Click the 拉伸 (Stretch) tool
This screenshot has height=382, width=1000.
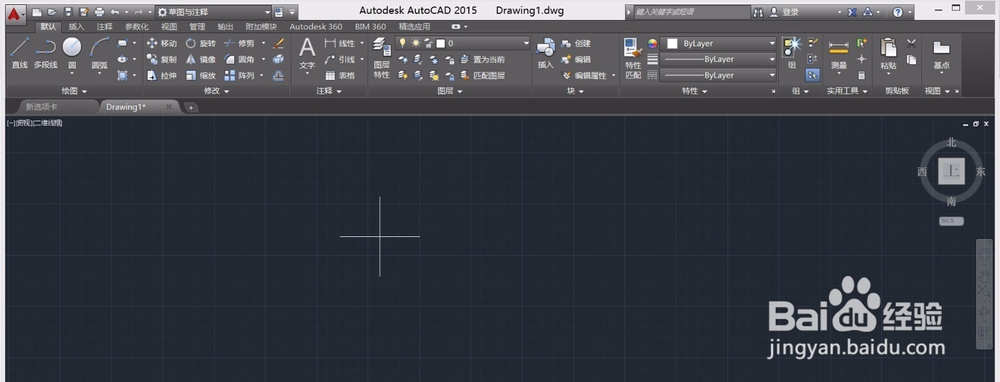click(161, 75)
